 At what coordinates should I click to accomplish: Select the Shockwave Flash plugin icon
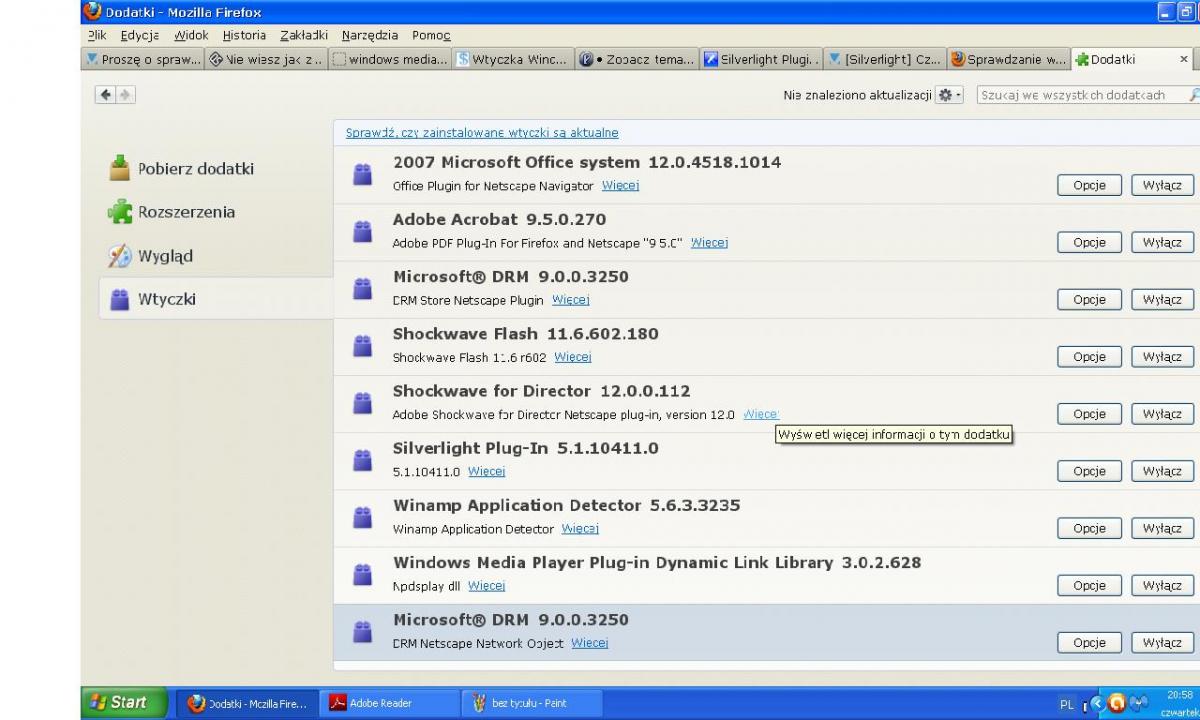click(362, 346)
